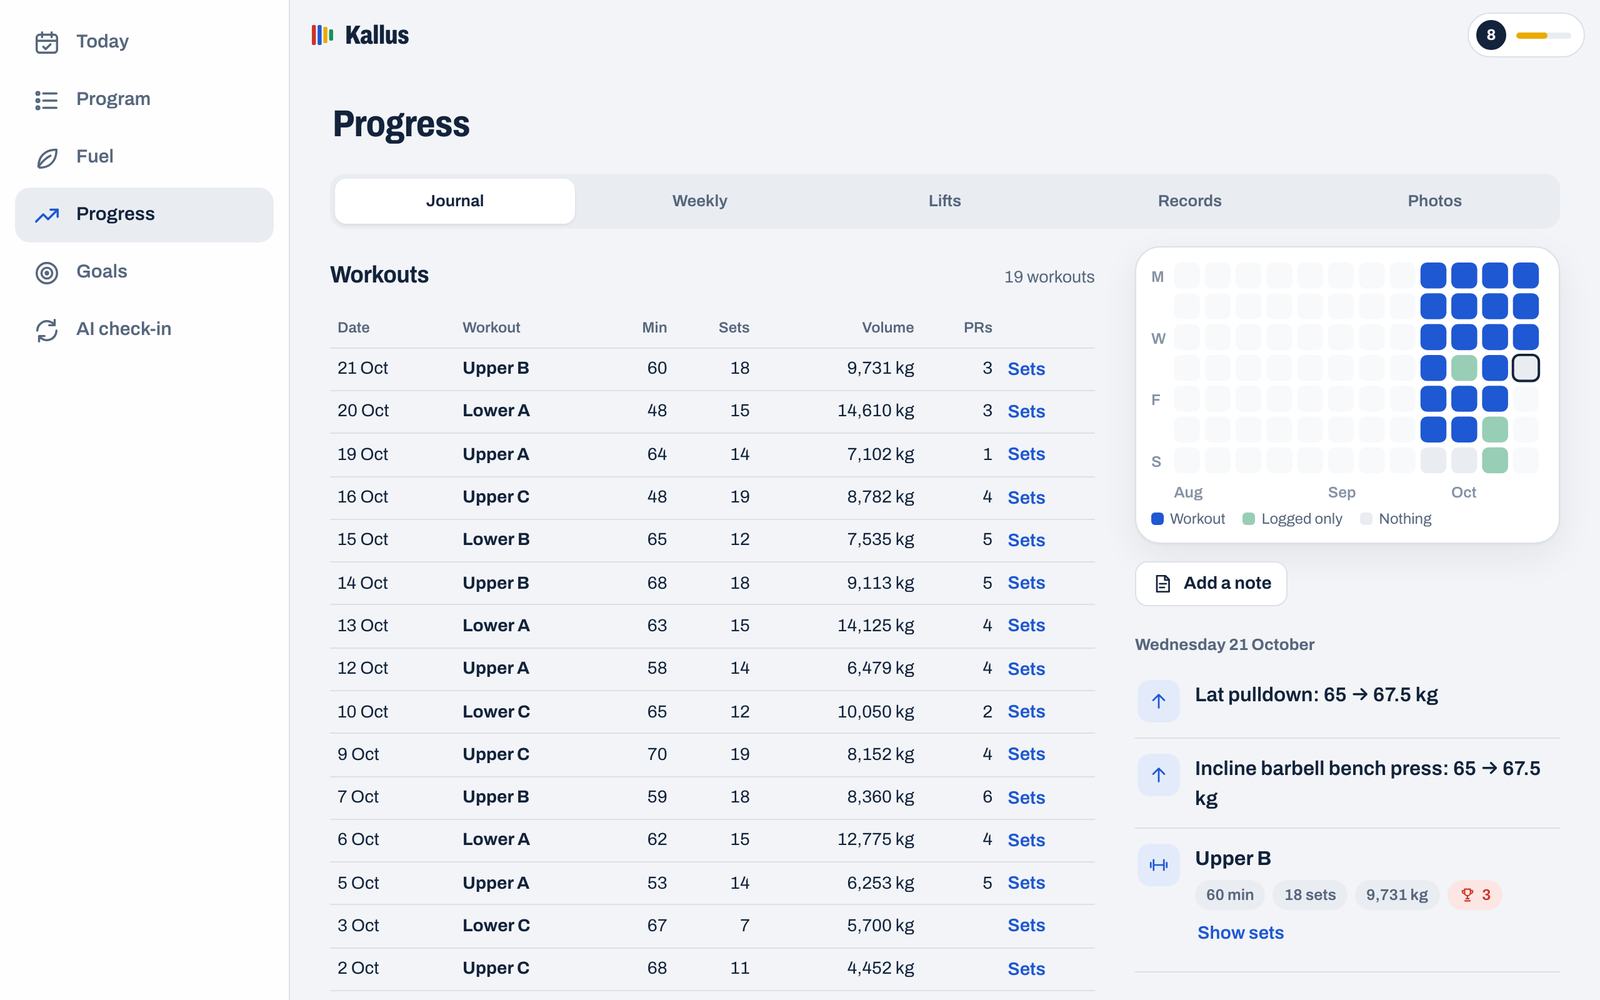The height and width of the screenshot is (1000, 1600).
Task: Open Sets for 7 Oct Upper B
Action: pos(1026,798)
